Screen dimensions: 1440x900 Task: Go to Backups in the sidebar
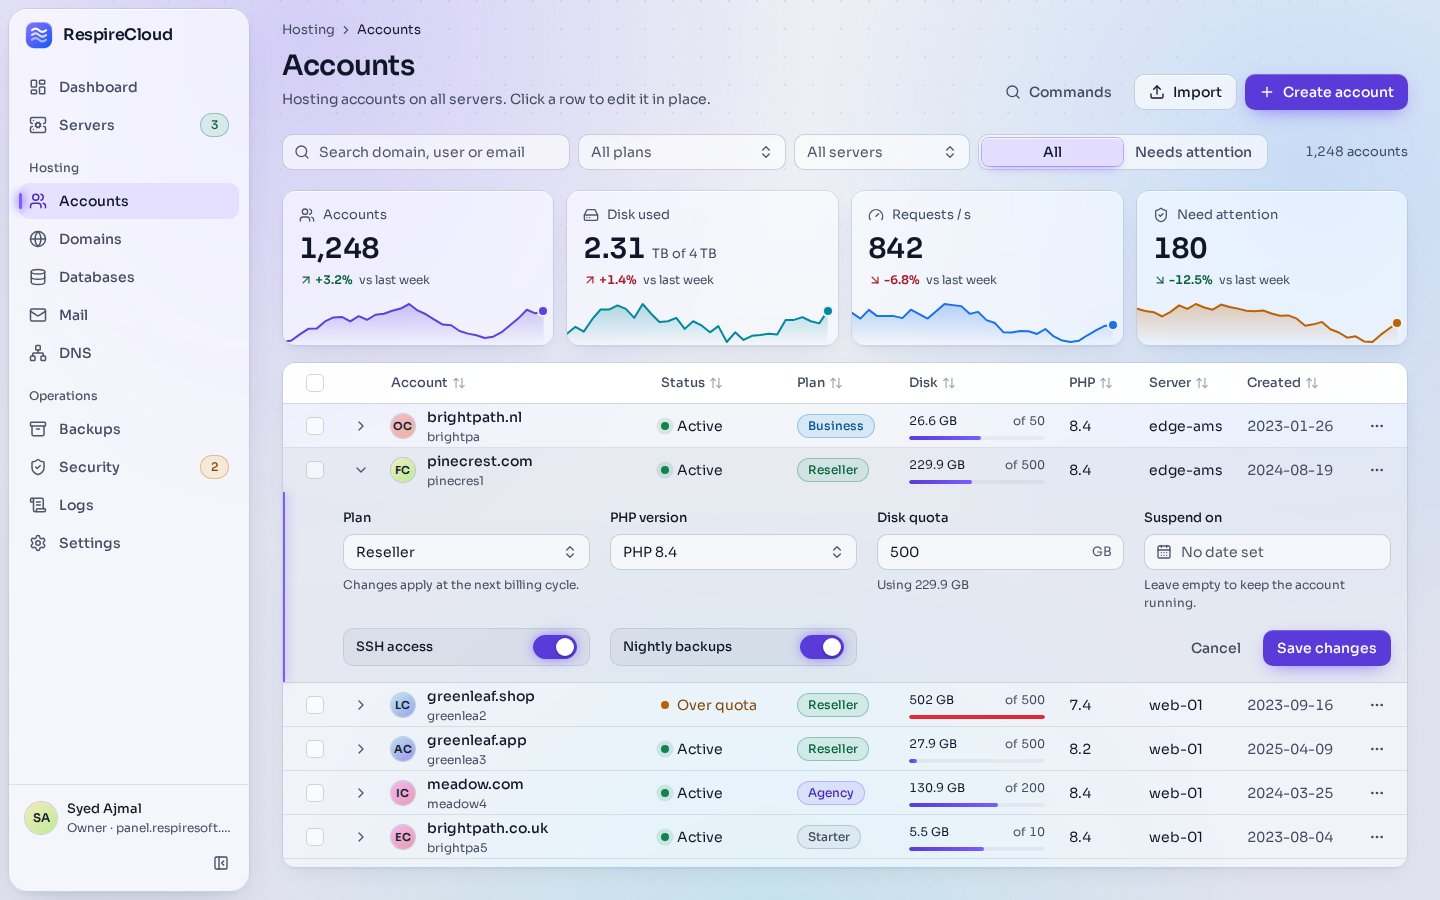point(129,429)
